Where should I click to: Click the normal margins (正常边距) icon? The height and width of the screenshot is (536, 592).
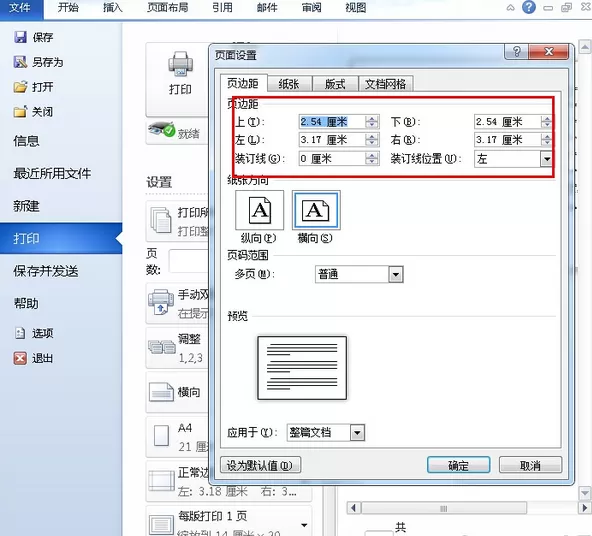pyautogui.click(x=161, y=481)
